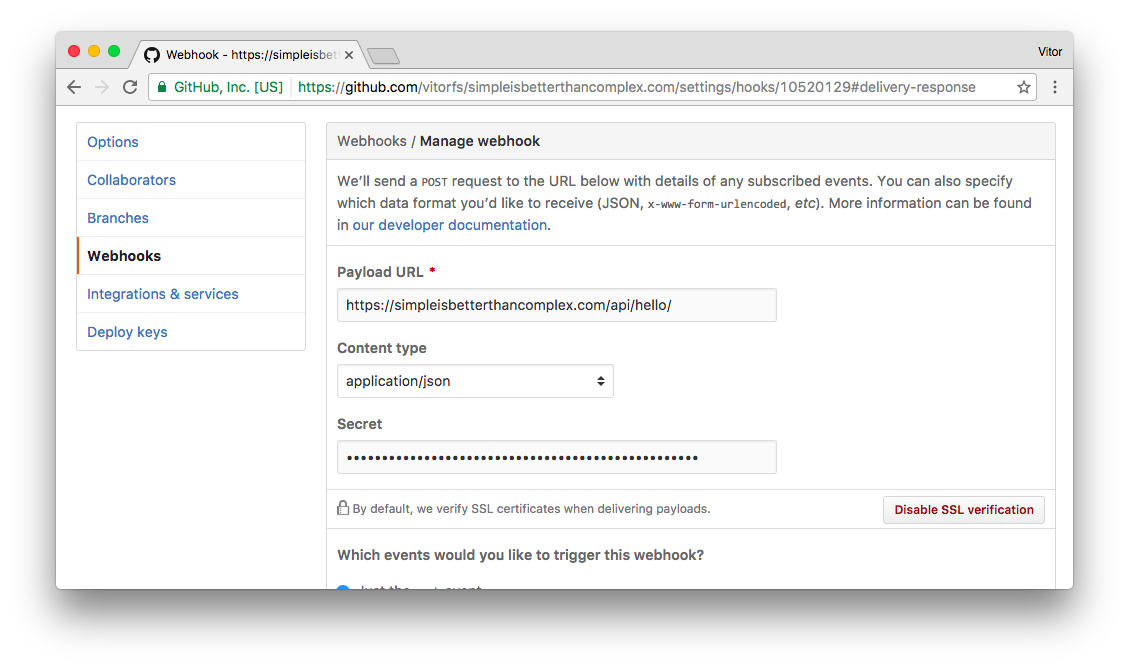Click the red close window button

click(73, 51)
